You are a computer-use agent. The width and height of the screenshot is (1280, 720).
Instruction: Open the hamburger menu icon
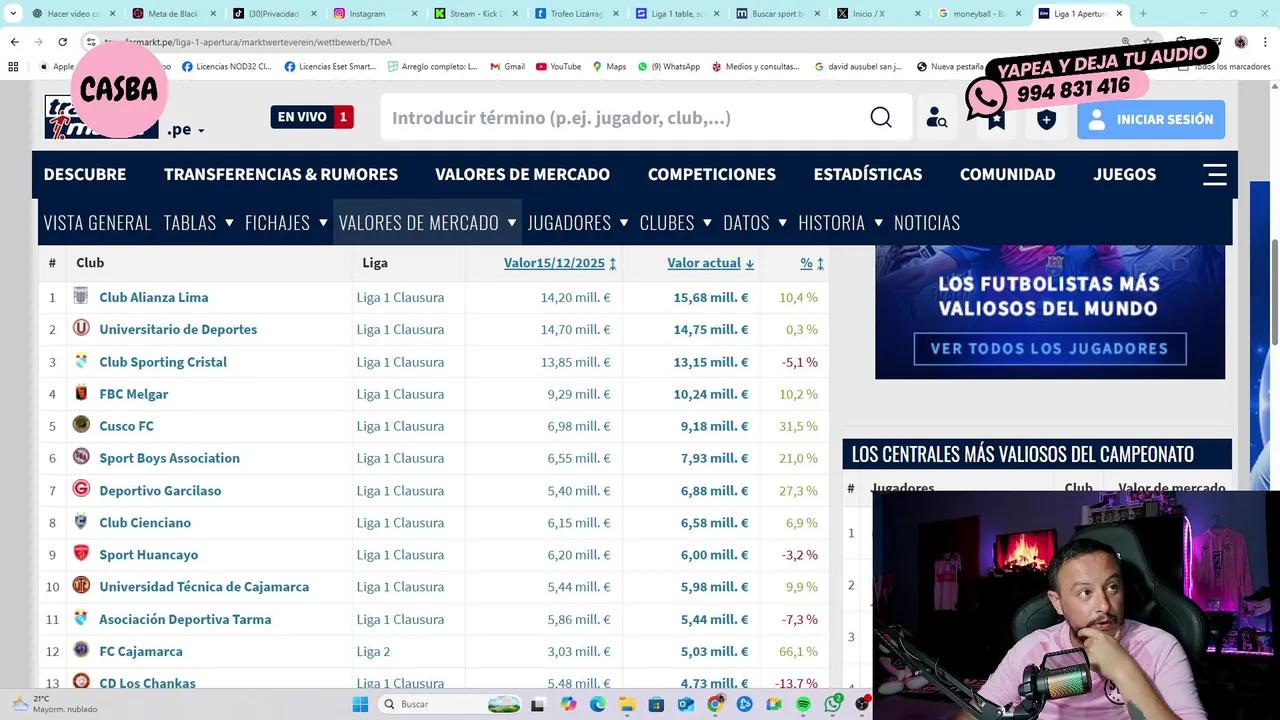coord(1214,174)
